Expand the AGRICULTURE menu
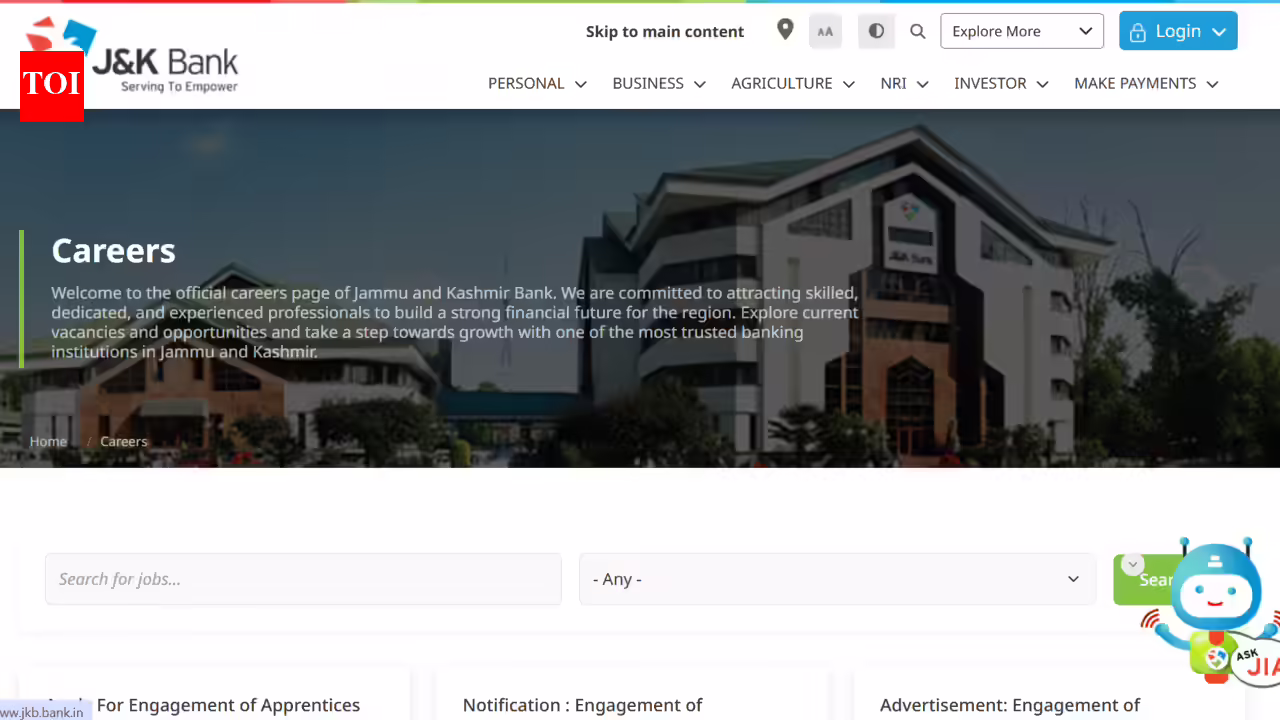The height and width of the screenshot is (720, 1280). [792, 84]
